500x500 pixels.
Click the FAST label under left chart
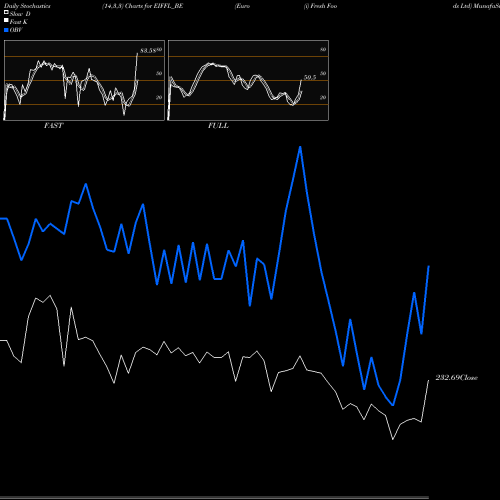tap(53, 126)
